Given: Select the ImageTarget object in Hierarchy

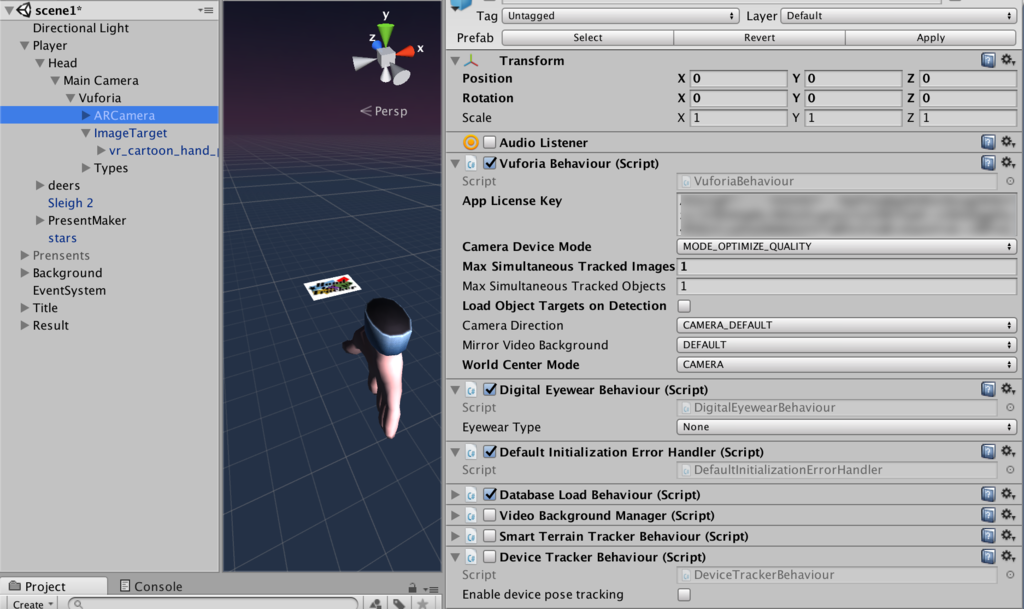Looking at the screenshot, I should [x=130, y=133].
